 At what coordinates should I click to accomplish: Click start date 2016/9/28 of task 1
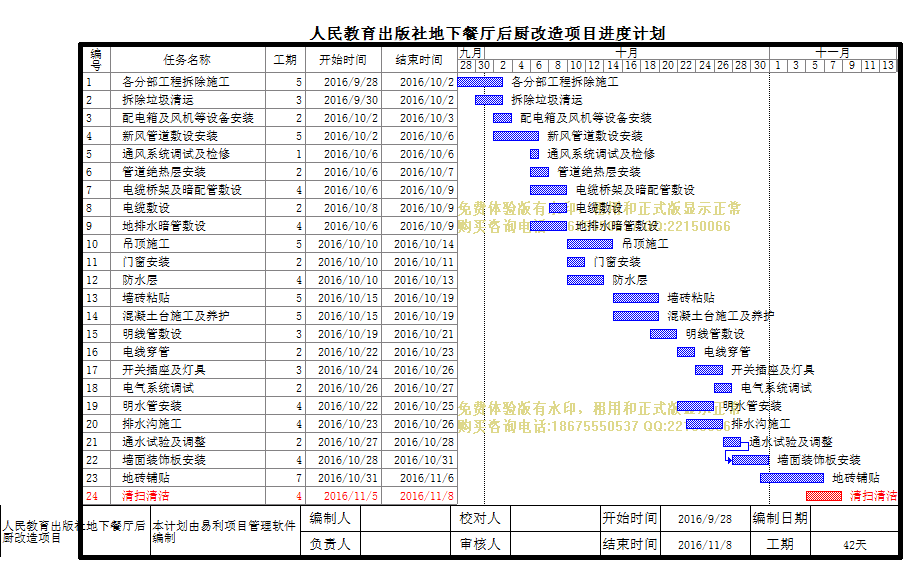[351, 82]
